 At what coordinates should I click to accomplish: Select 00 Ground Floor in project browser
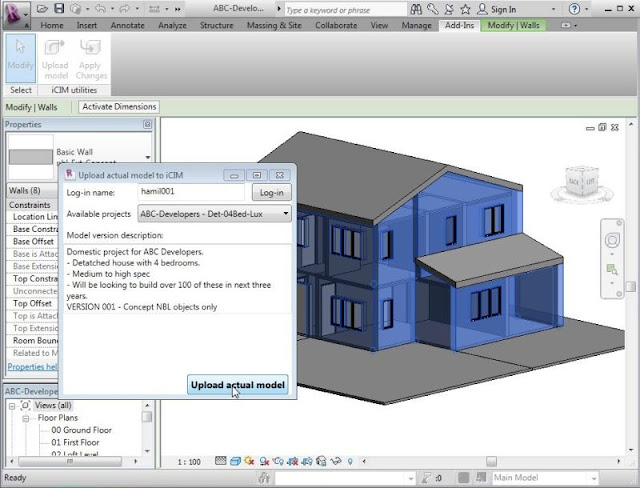(81, 430)
